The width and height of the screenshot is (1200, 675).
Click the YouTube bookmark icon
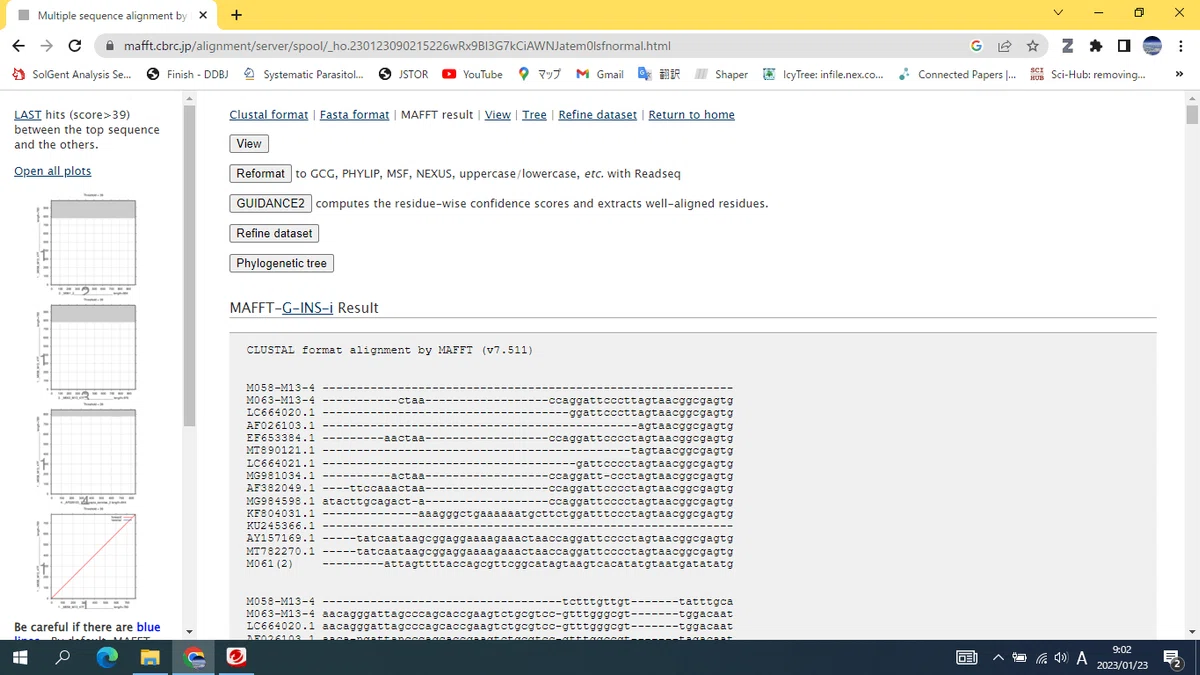tap(449, 74)
